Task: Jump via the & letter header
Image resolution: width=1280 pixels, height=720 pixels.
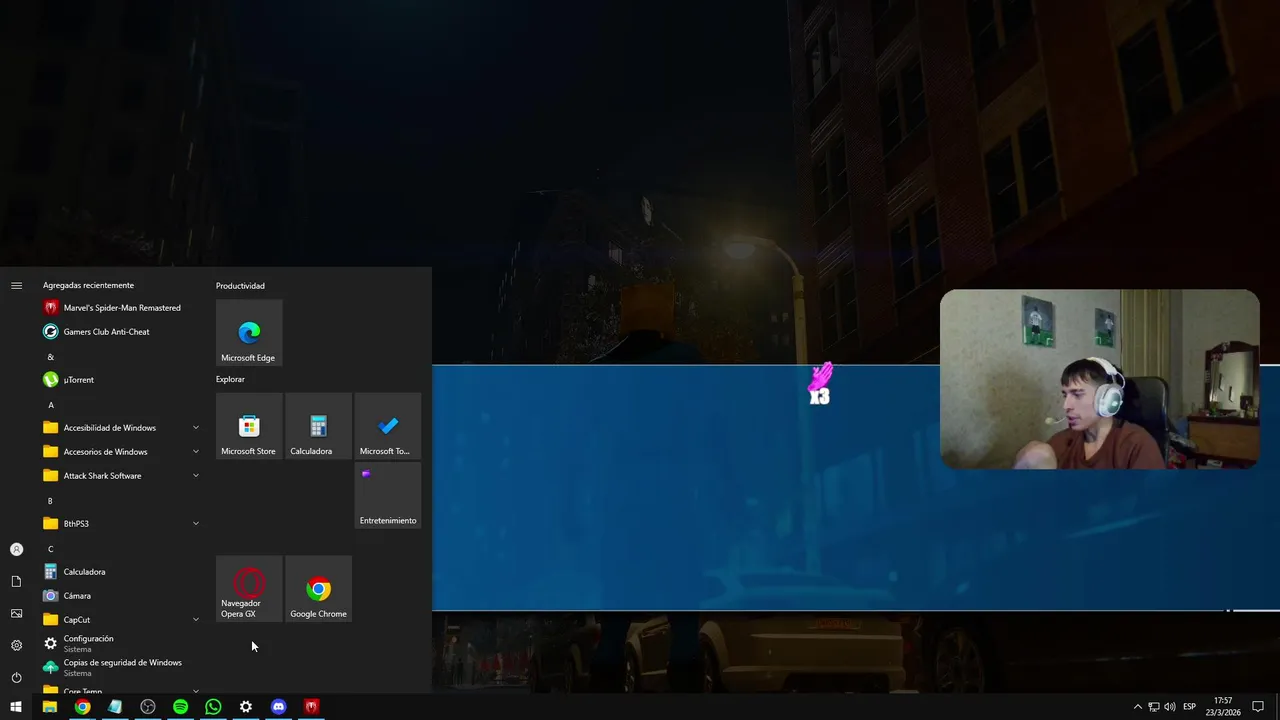Action: click(x=50, y=357)
